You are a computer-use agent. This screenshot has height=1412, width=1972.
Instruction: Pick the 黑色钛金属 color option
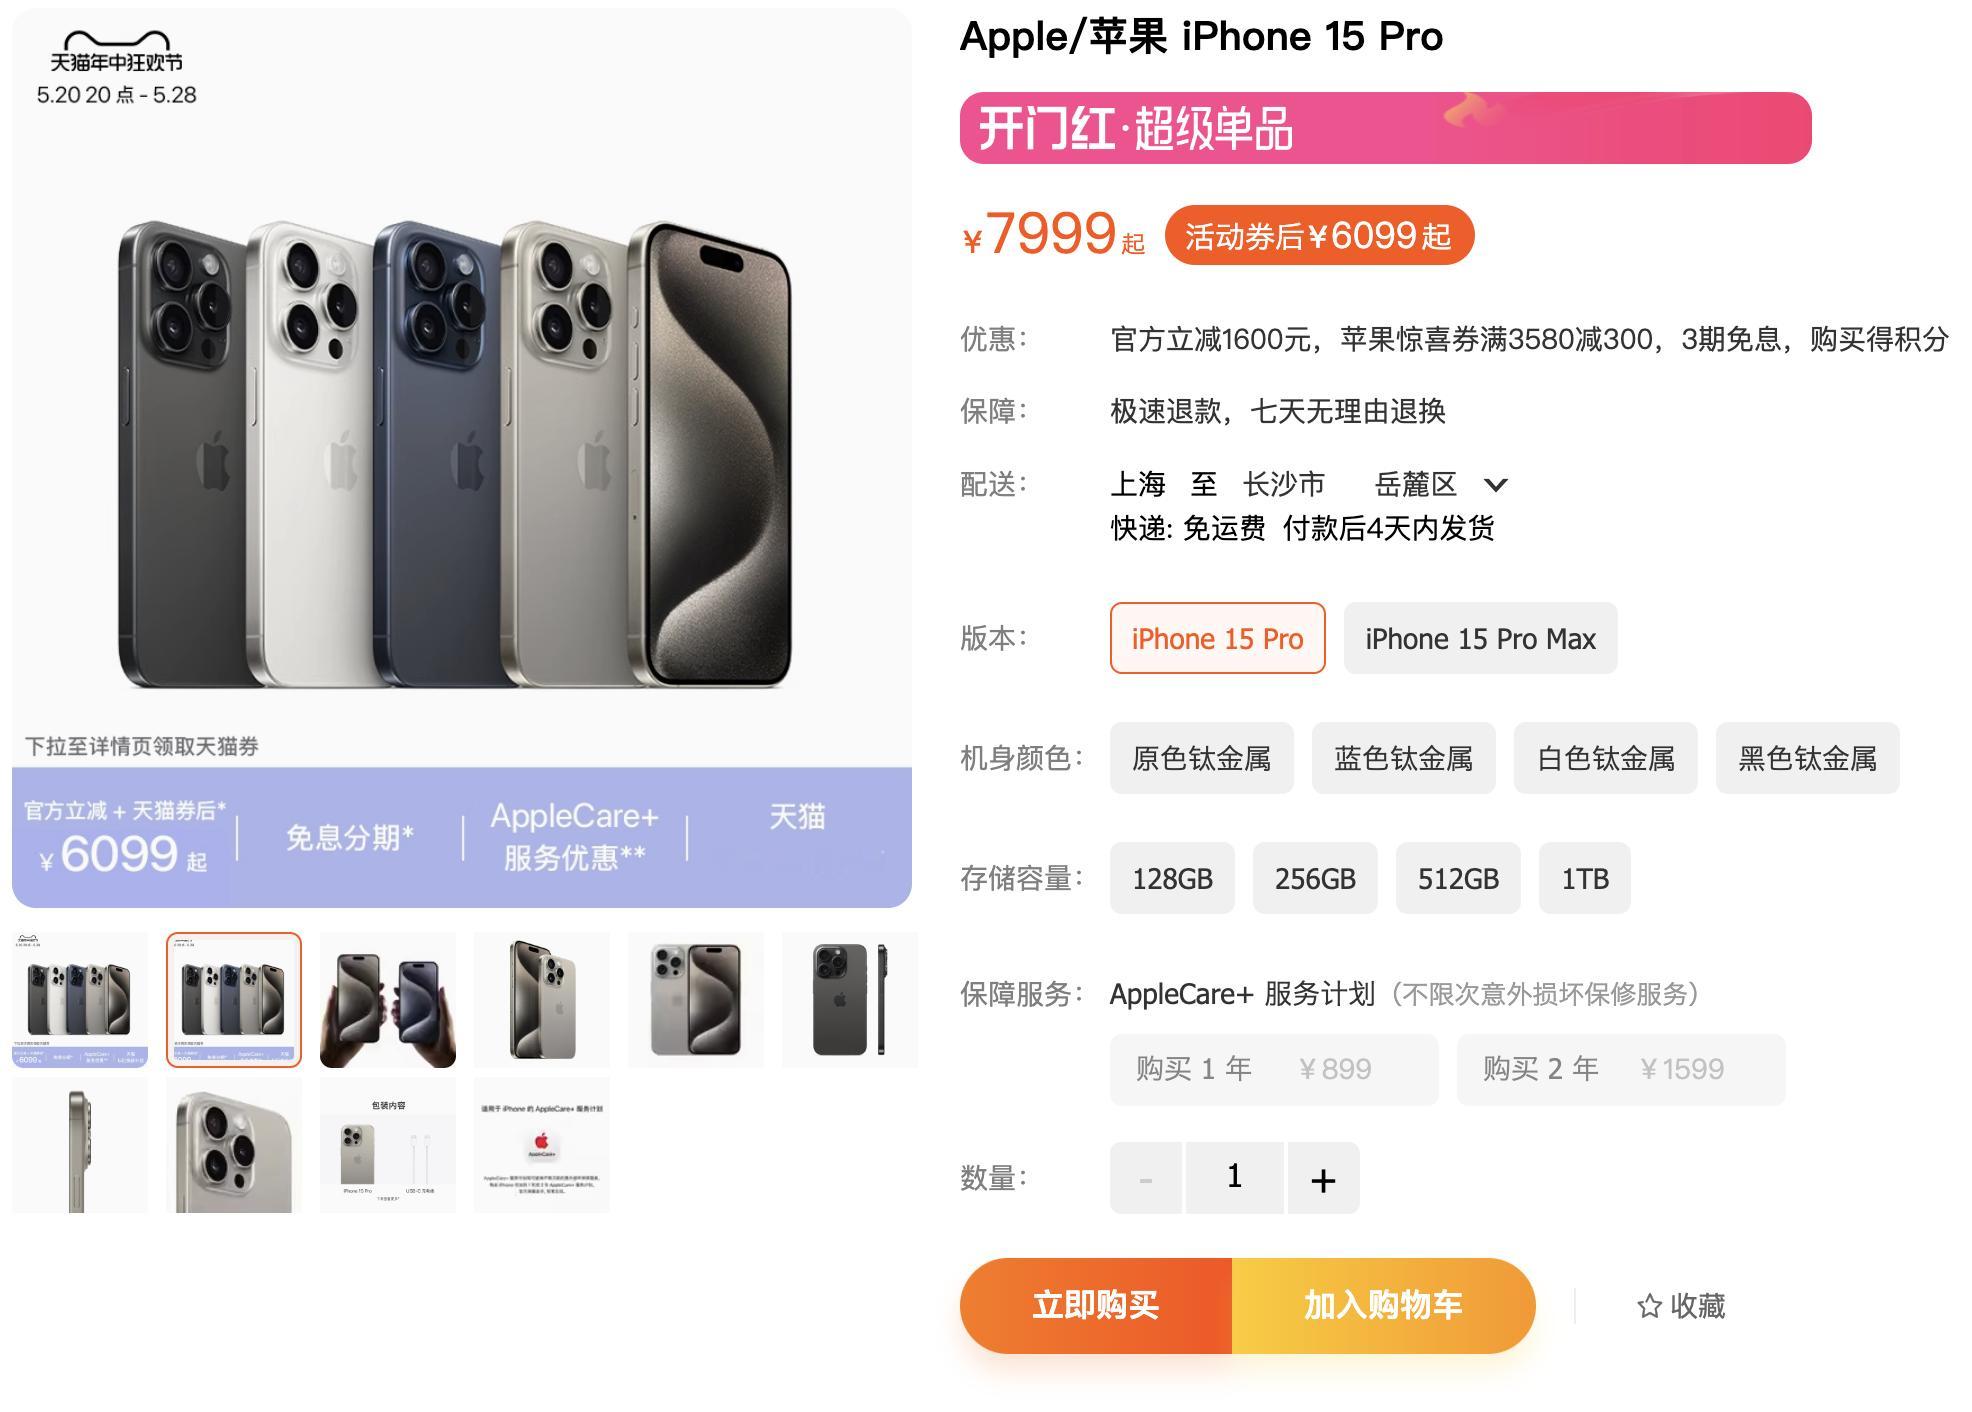(1807, 758)
